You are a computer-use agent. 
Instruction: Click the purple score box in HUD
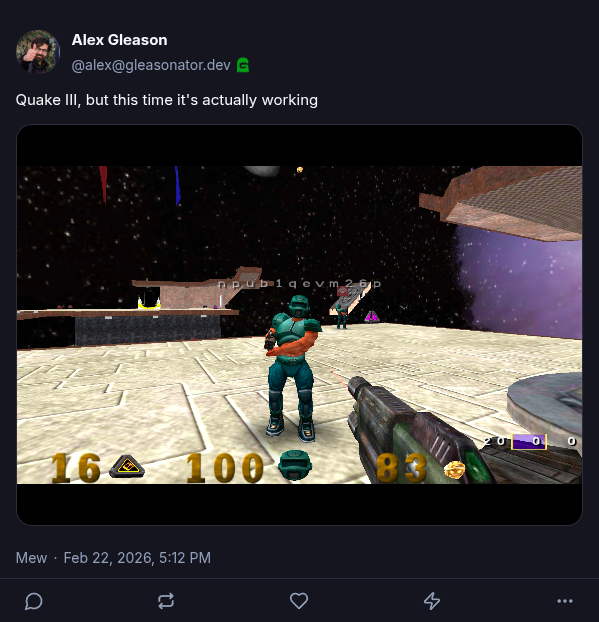pos(529,442)
